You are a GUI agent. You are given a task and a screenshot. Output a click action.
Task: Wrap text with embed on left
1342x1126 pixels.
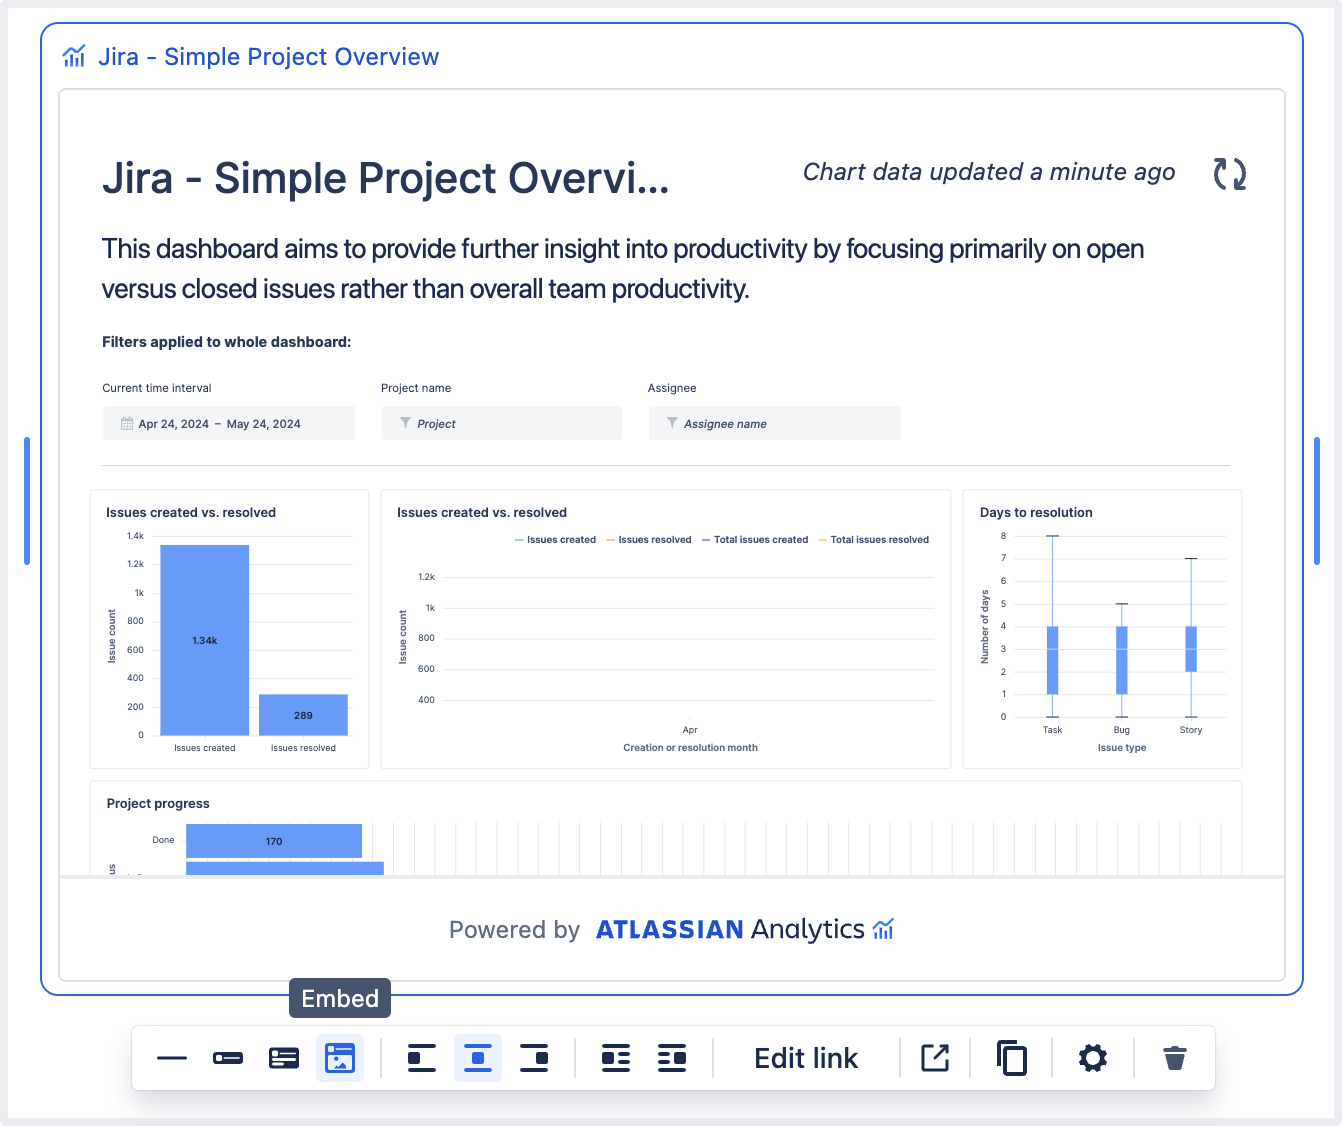click(x=616, y=1058)
